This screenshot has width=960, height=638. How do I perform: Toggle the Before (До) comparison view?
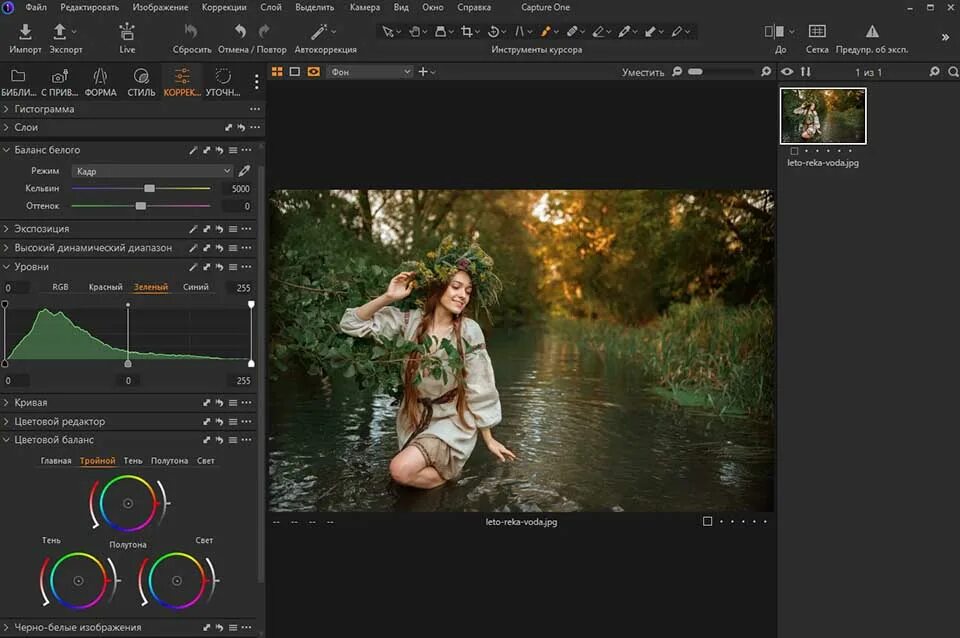[774, 32]
